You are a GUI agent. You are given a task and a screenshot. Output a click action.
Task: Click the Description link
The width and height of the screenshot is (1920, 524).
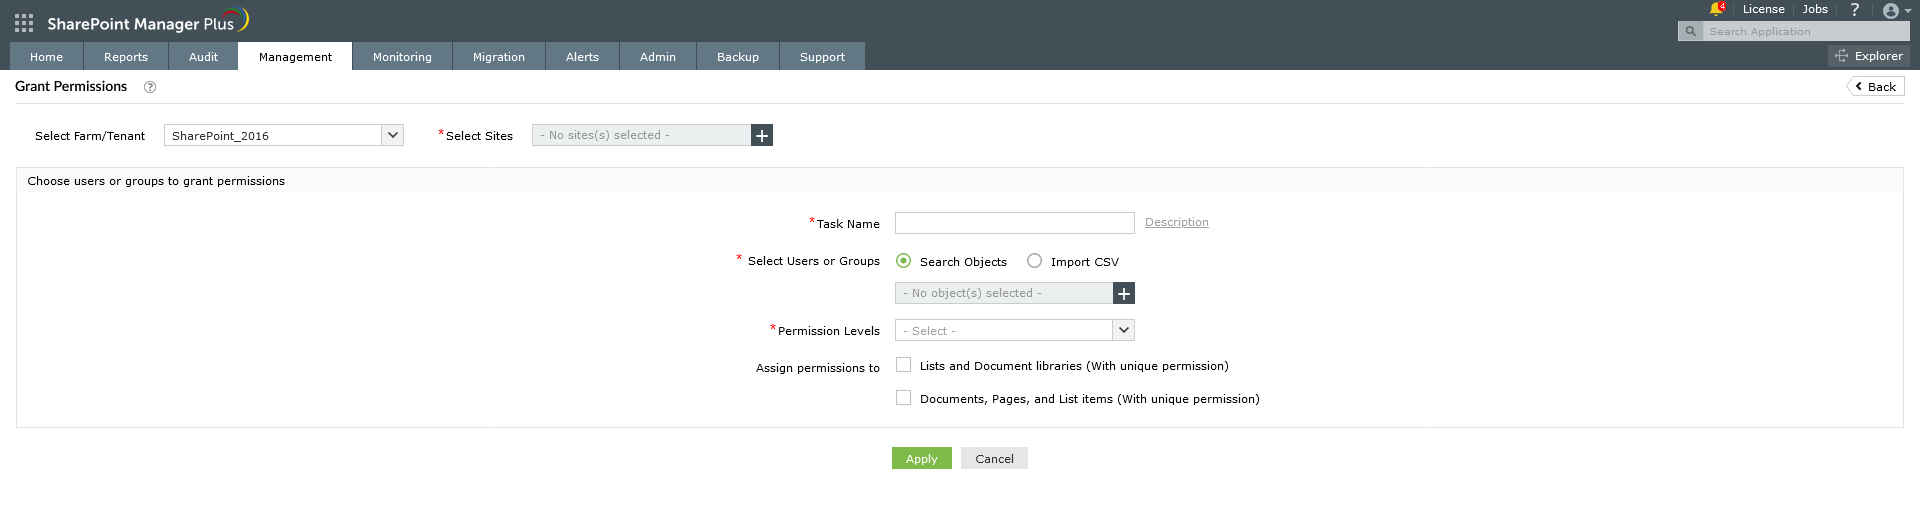pos(1177,222)
